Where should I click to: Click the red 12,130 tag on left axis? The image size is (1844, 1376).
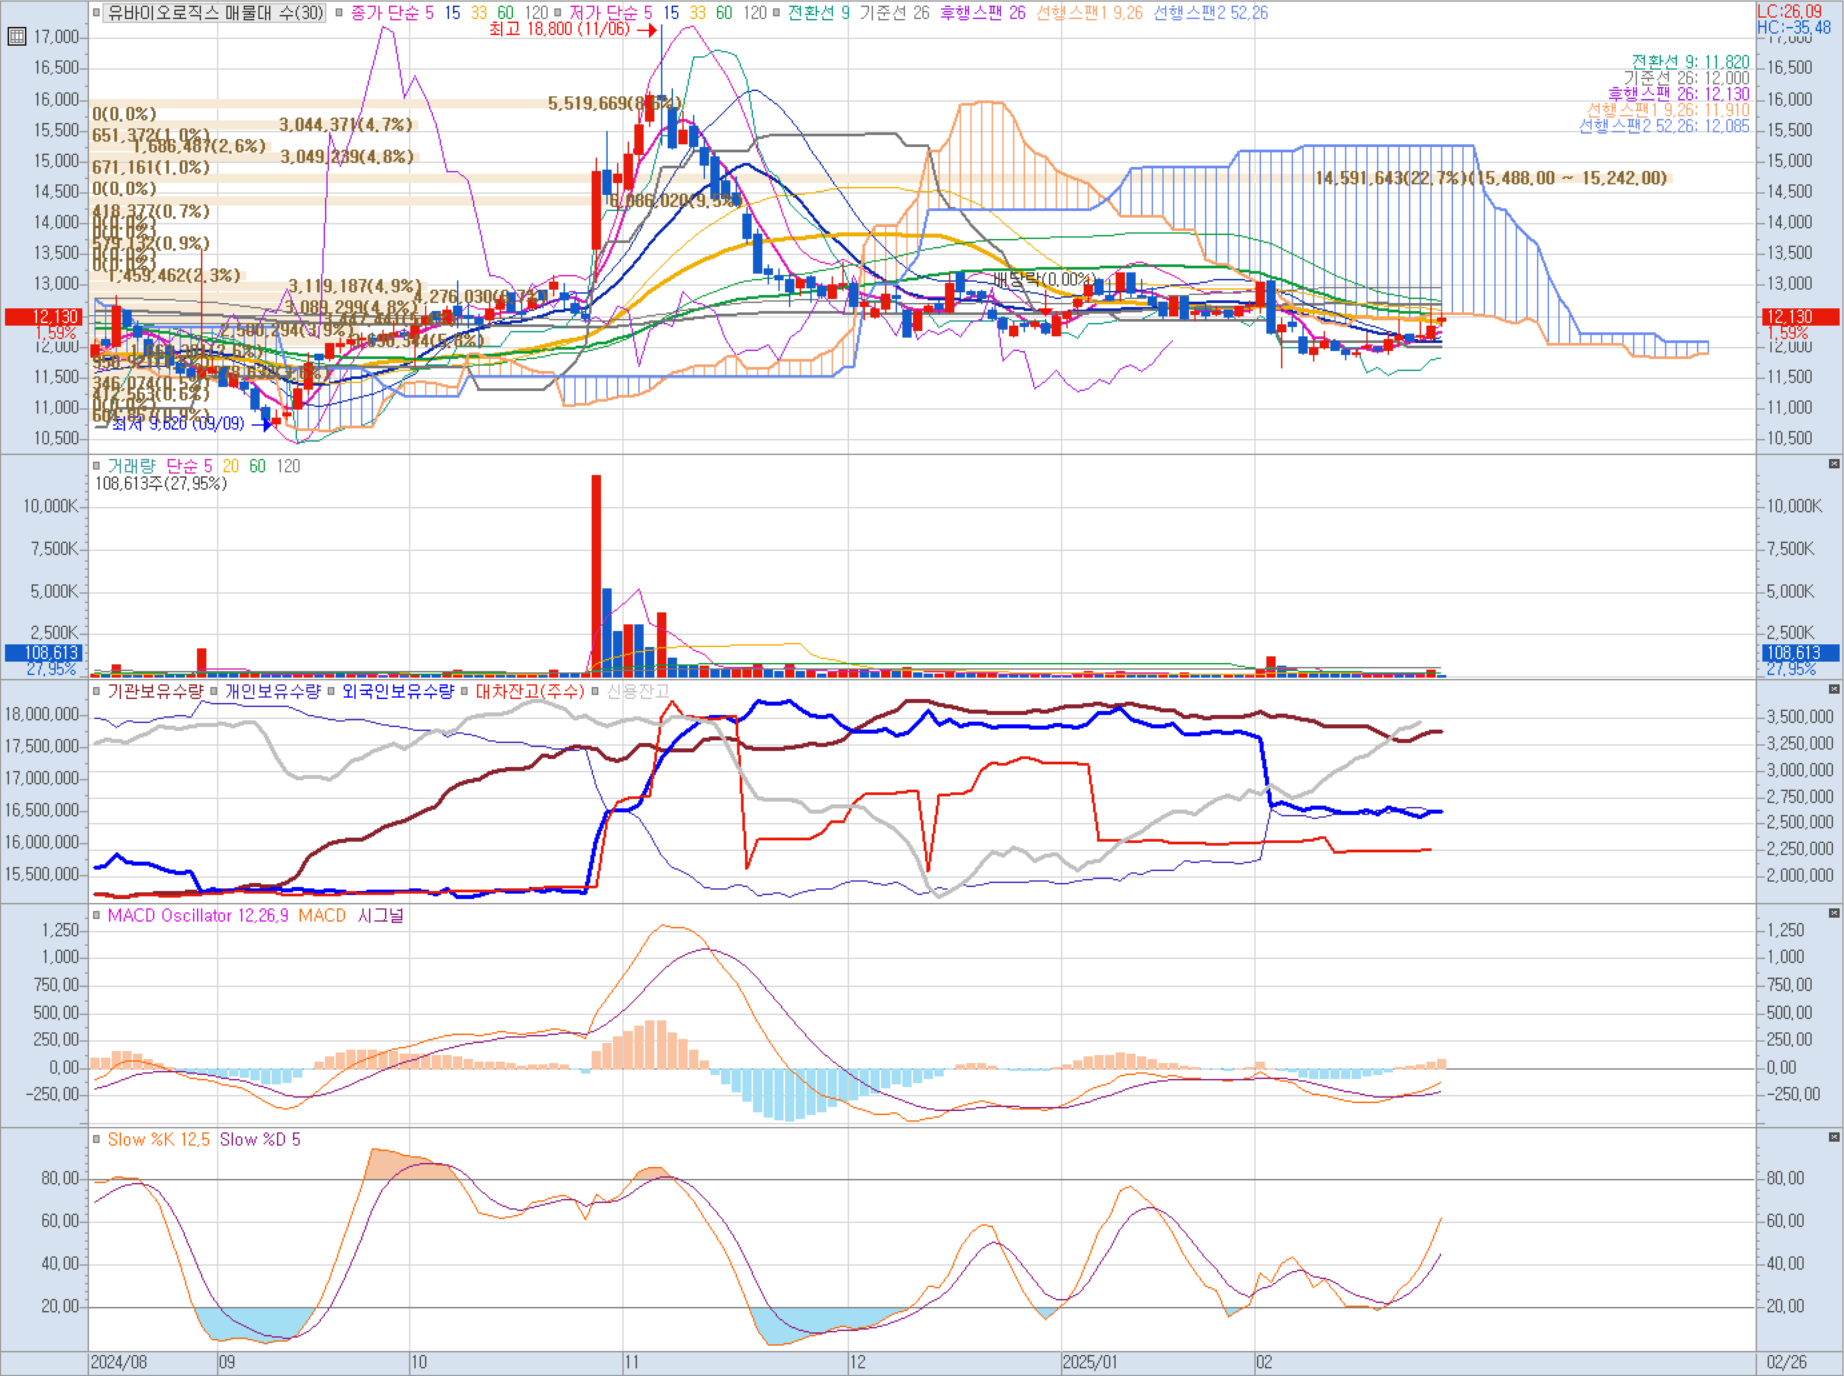(x=43, y=317)
